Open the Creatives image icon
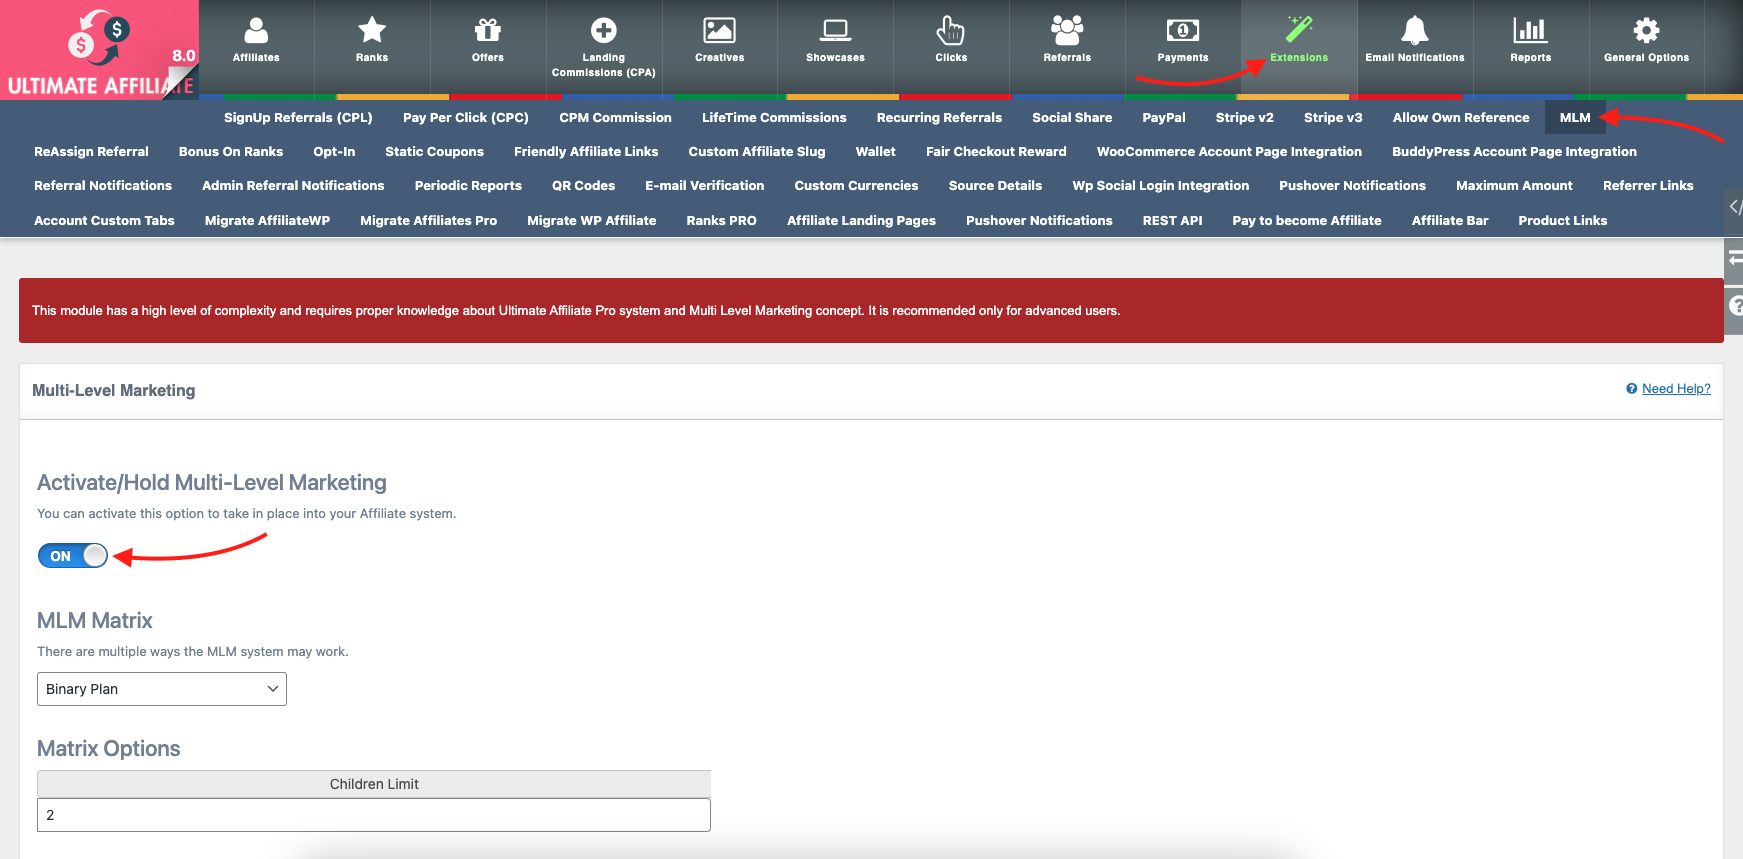The image size is (1743, 859). 720,31
